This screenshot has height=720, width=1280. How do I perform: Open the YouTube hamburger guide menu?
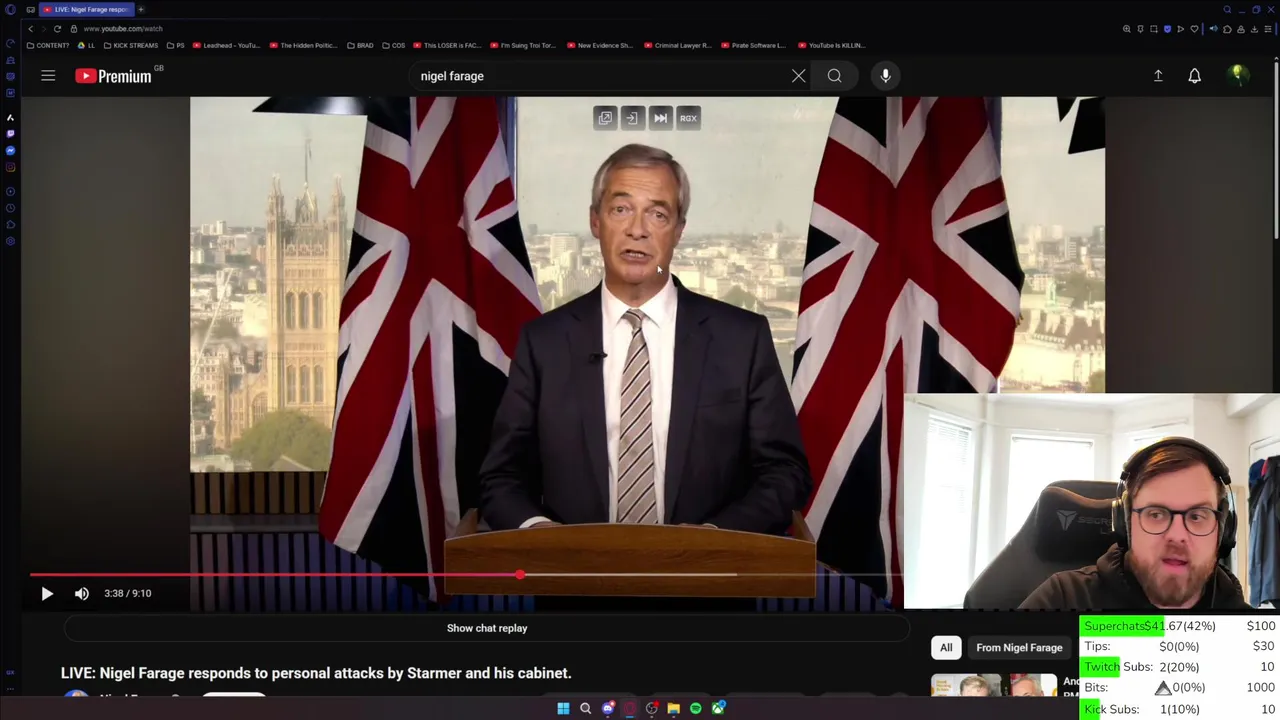click(48, 76)
